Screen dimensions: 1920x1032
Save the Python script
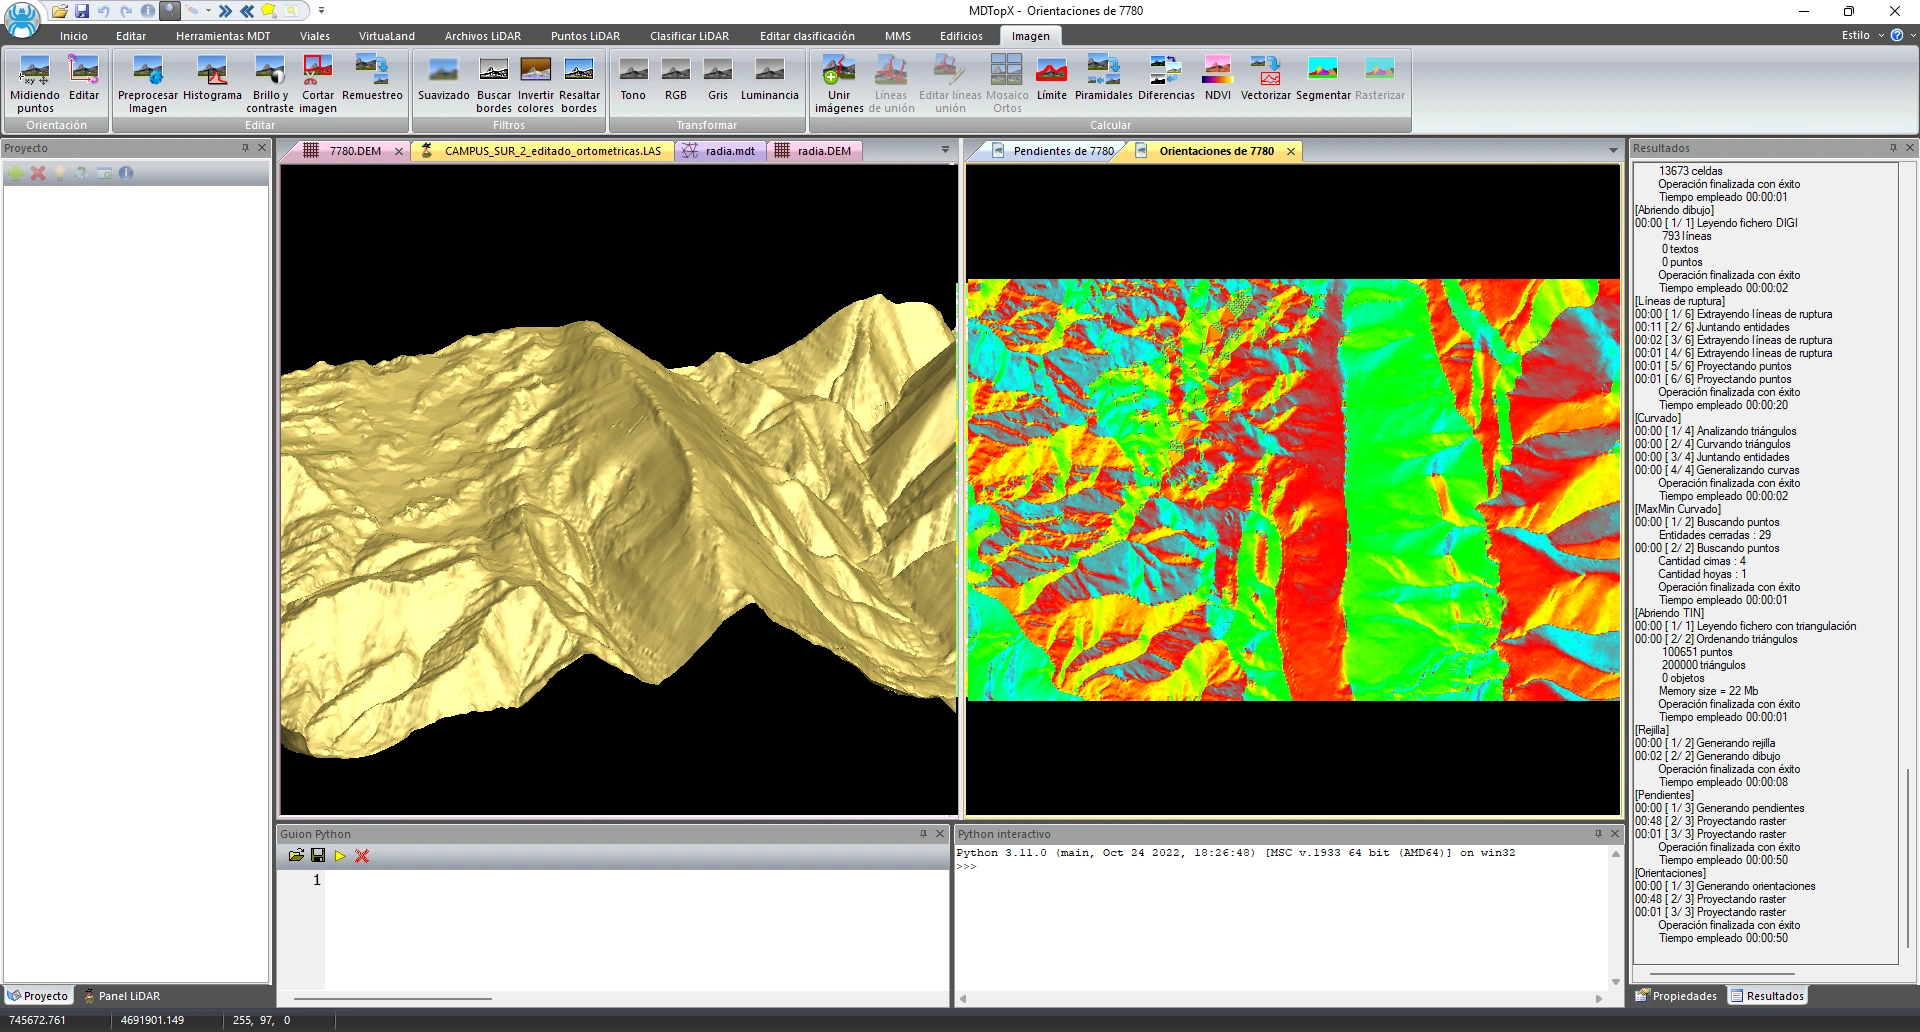(x=318, y=855)
